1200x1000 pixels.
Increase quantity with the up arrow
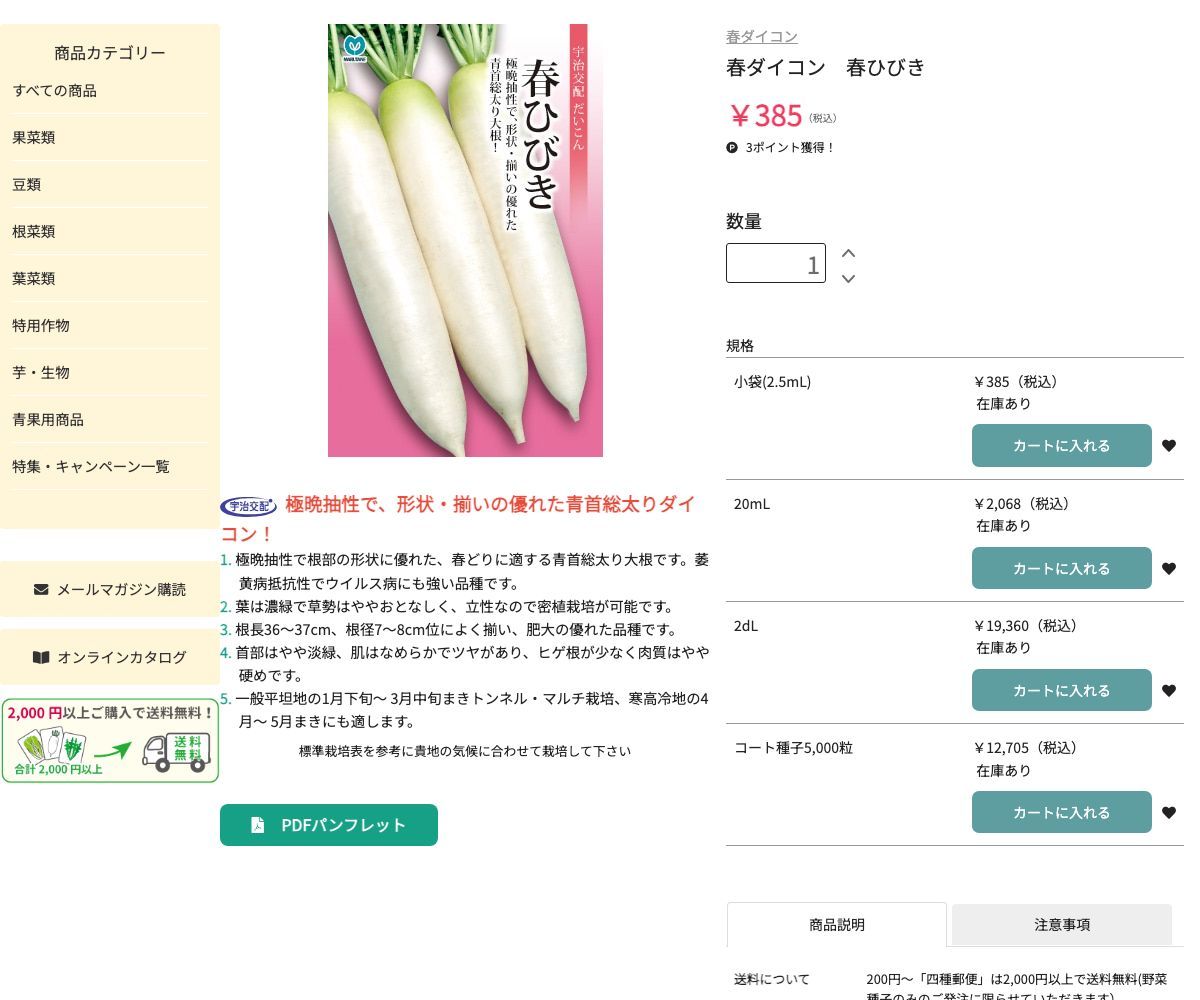848,253
